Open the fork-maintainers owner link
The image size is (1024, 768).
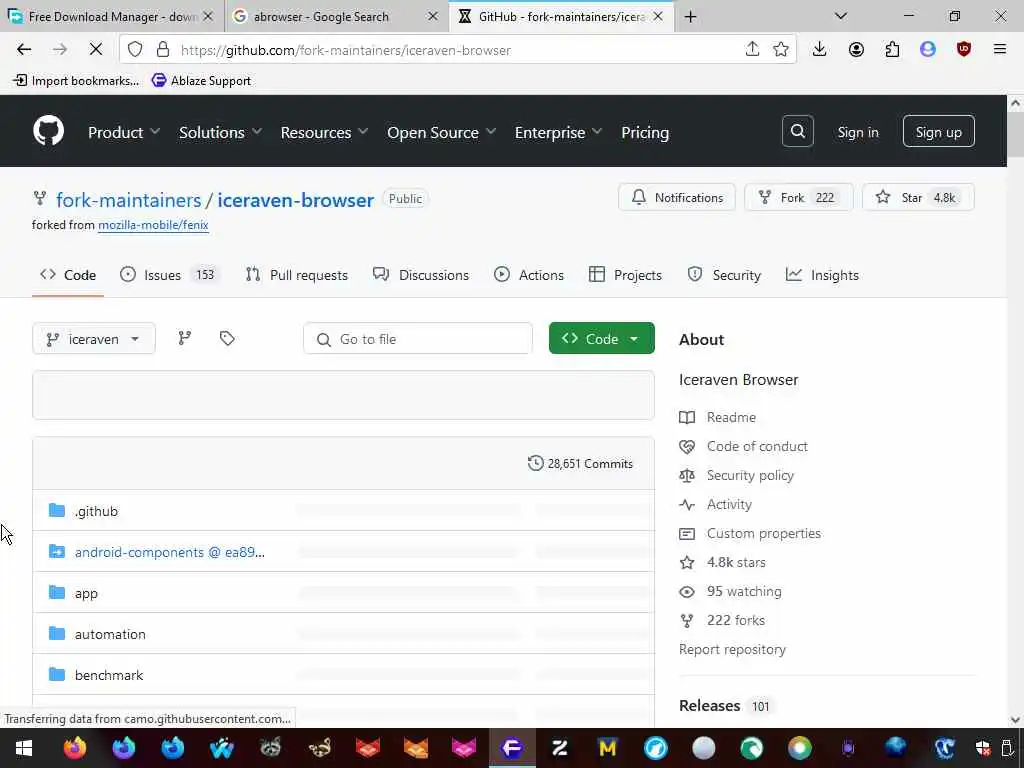click(x=129, y=200)
